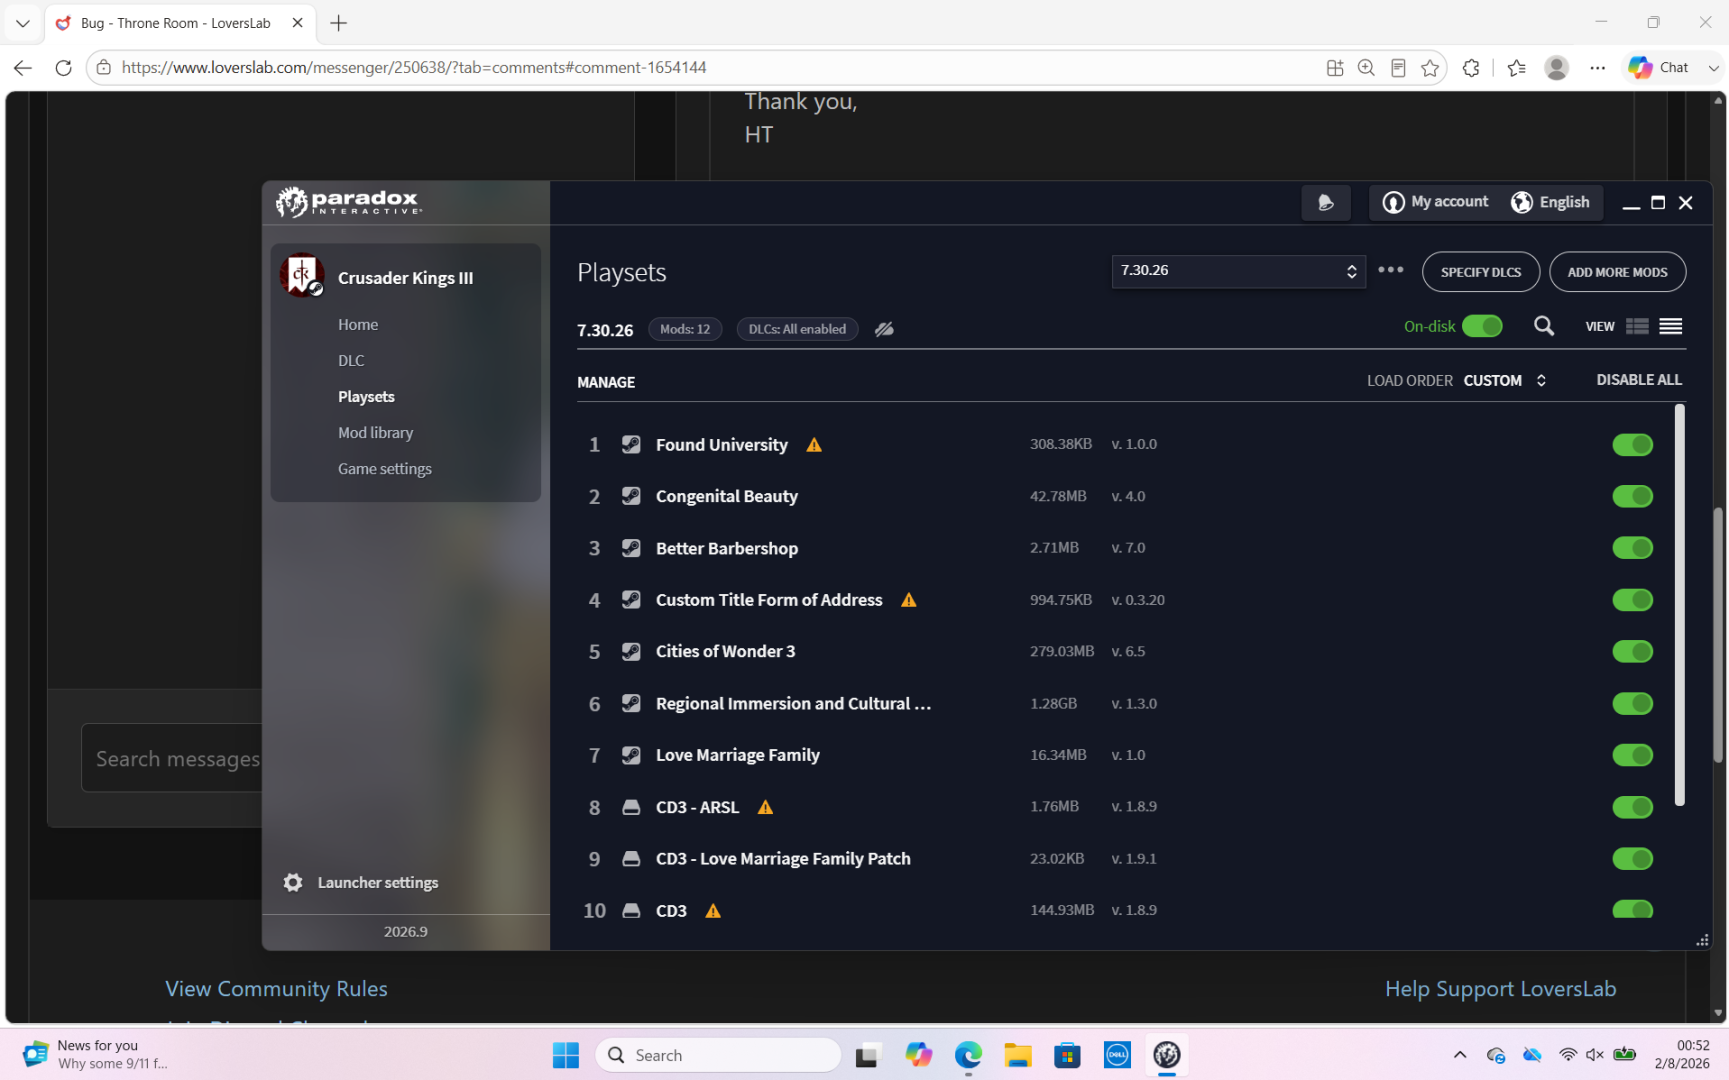This screenshot has height=1080, width=1729.
Task: Open the Edge split screen icon
Action: (1335, 68)
